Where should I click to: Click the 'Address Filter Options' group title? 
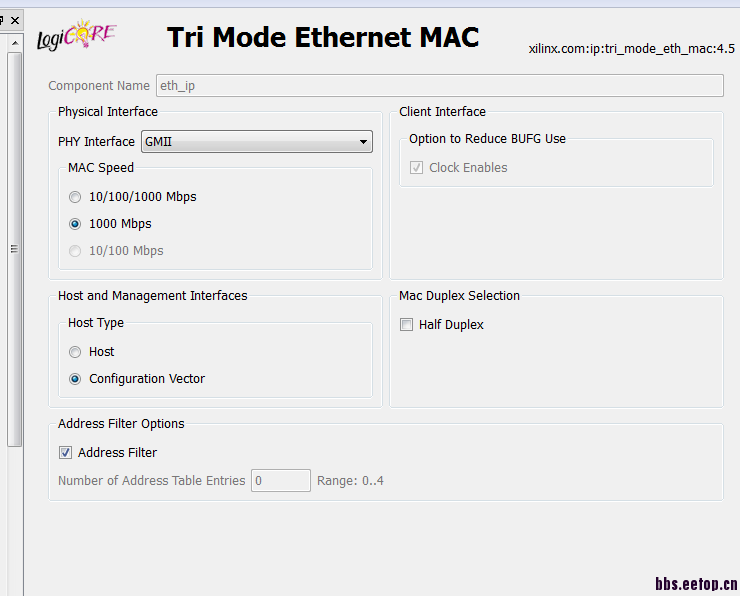[121, 424]
